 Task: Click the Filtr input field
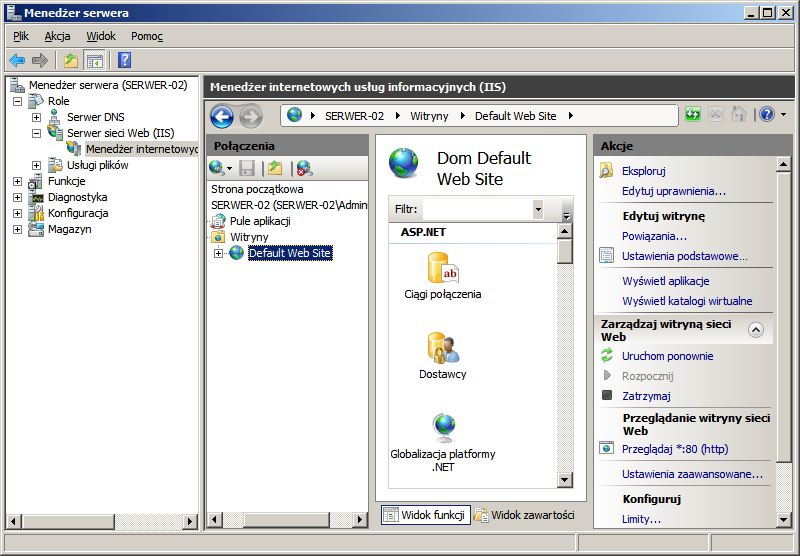click(x=478, y=209)
